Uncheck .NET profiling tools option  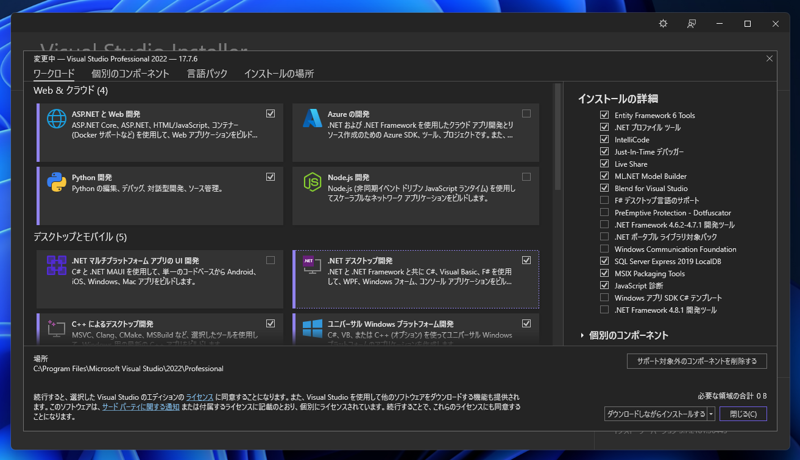[x=604, y=127]
